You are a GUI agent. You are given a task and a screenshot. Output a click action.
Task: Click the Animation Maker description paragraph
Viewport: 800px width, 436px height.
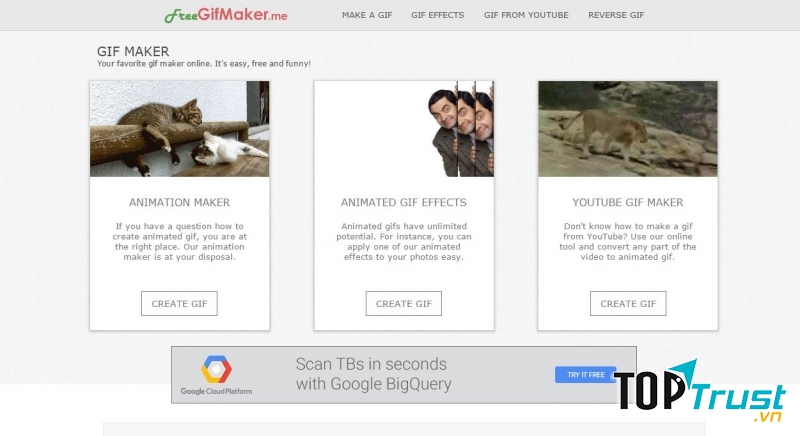[x=180, y=241]
